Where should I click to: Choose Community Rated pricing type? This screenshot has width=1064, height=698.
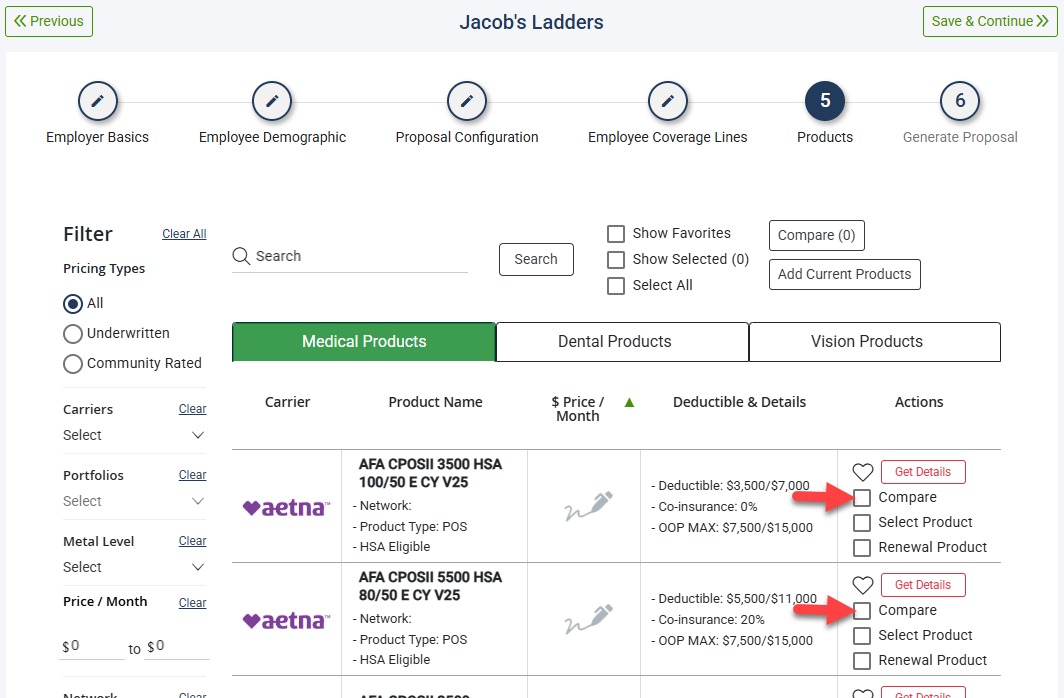(x=73, y=364)
